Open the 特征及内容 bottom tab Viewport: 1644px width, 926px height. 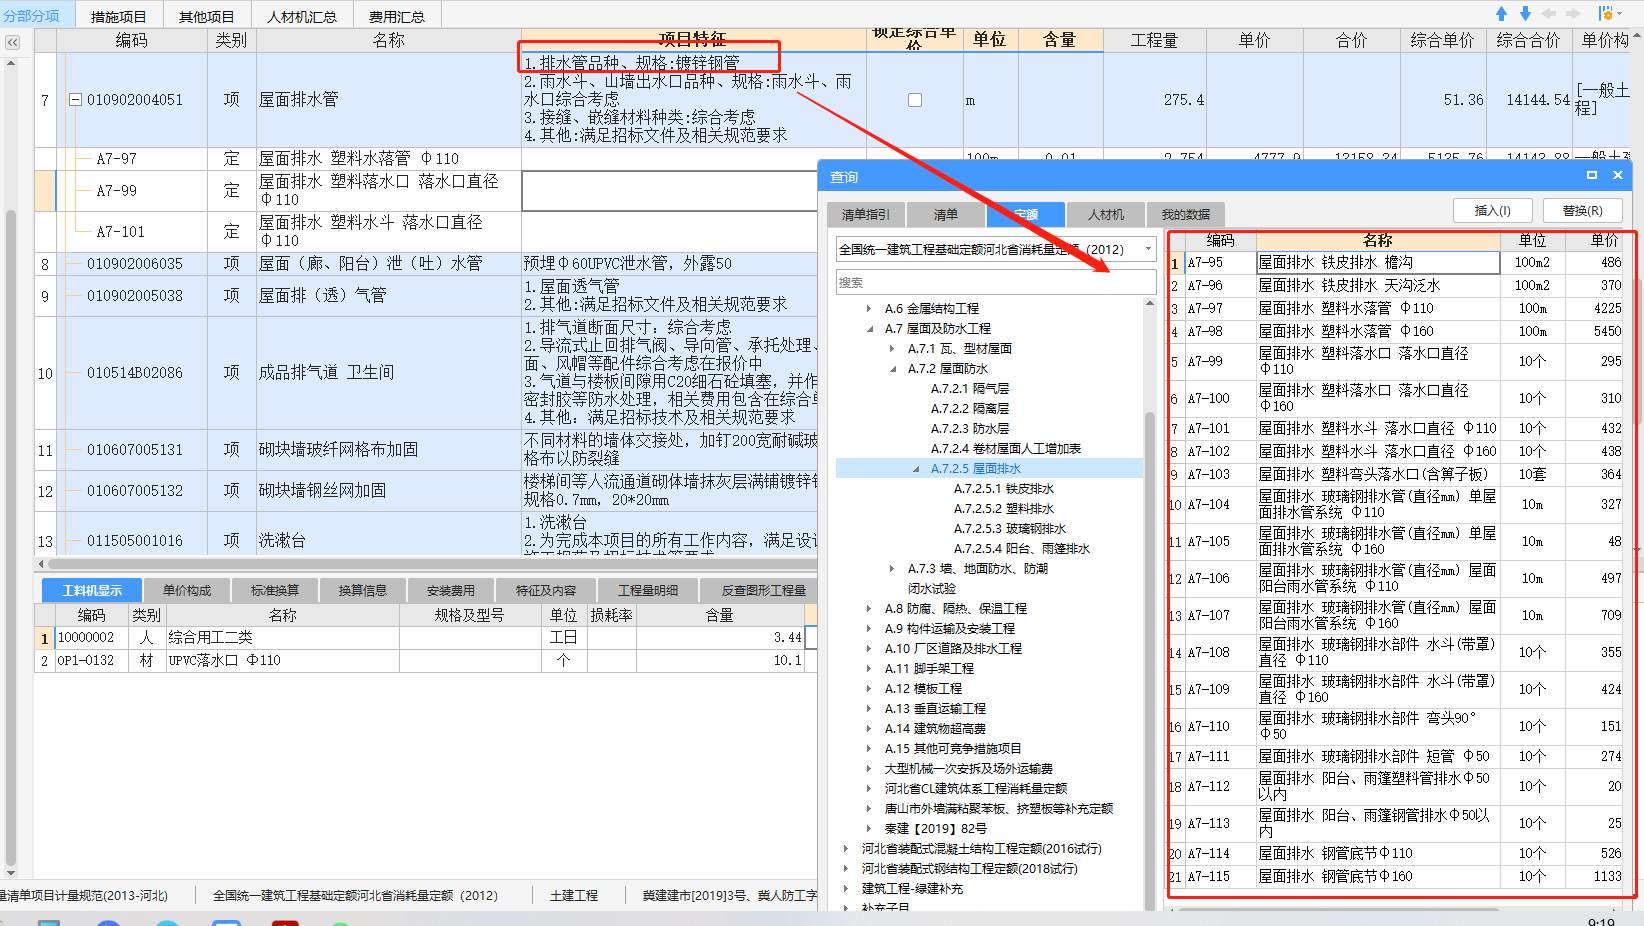pyautogui.click(x=546, y=590)
